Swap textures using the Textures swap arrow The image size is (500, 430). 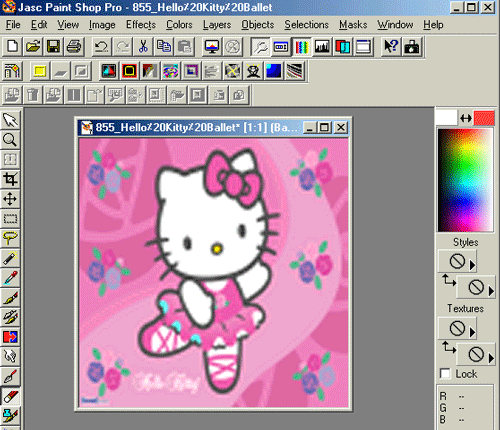coord(448,347)
